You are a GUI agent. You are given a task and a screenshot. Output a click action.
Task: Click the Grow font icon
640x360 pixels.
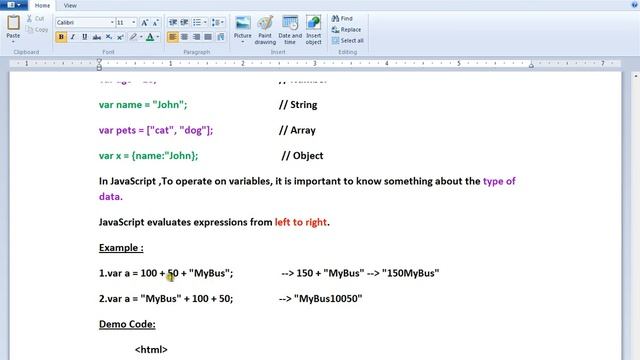click(144, 22)
